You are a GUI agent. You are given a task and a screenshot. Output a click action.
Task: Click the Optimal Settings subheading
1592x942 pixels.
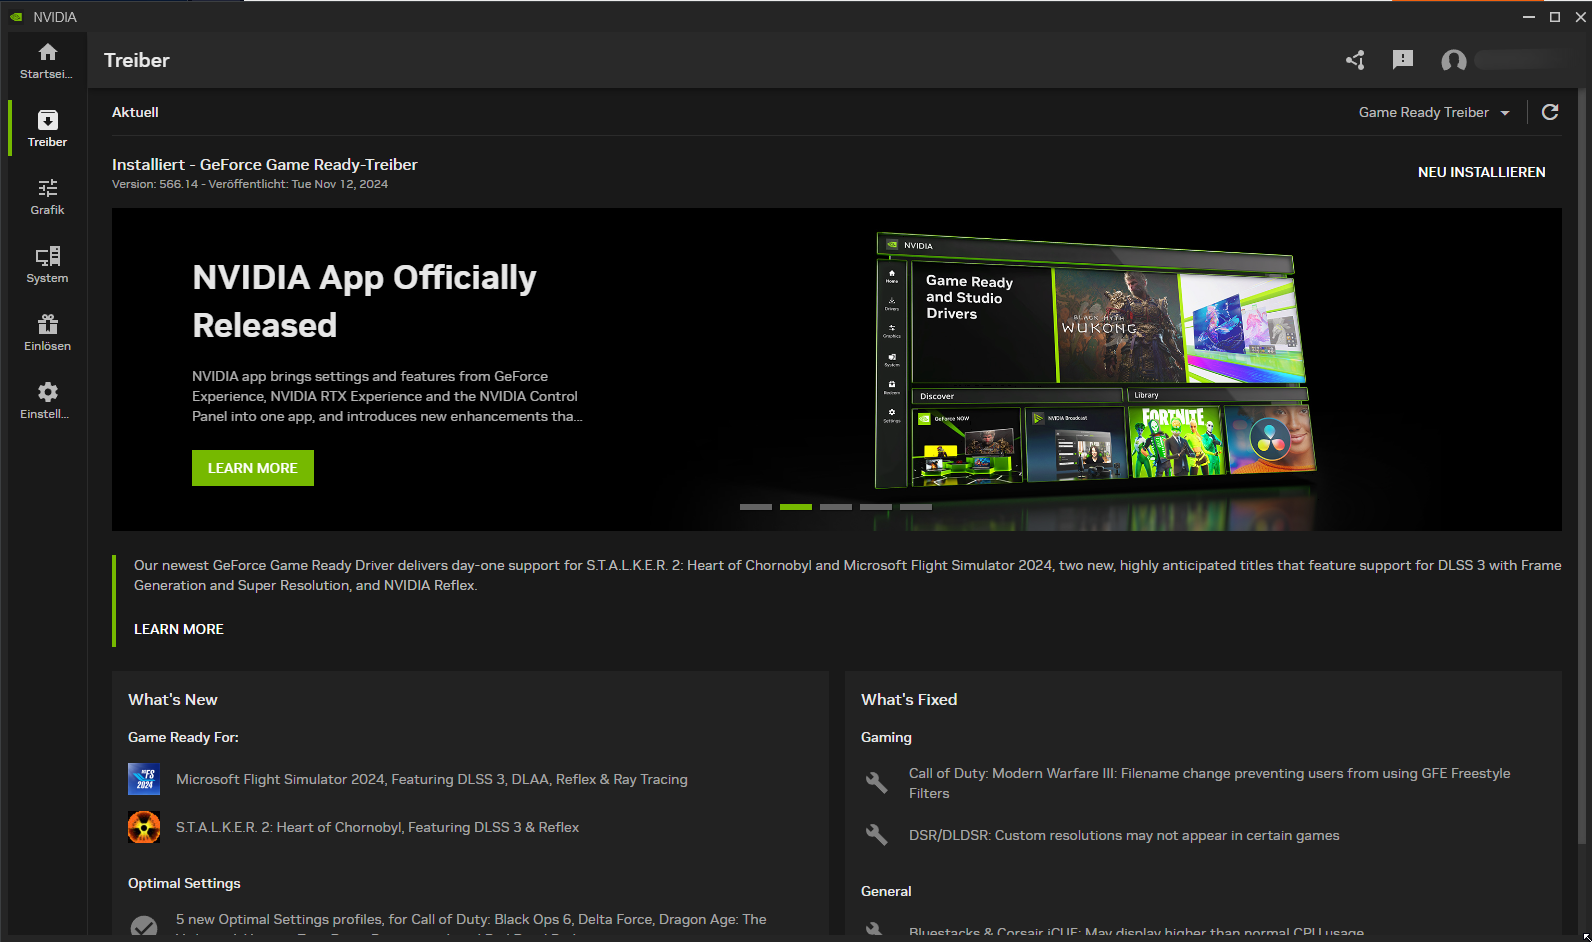(184, 883)
